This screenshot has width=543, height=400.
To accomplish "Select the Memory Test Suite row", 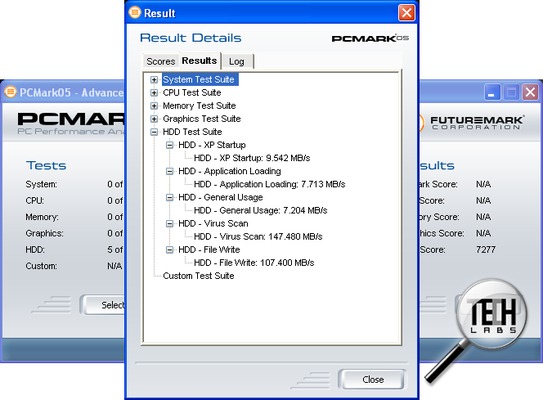I will (x=199, y=106).
